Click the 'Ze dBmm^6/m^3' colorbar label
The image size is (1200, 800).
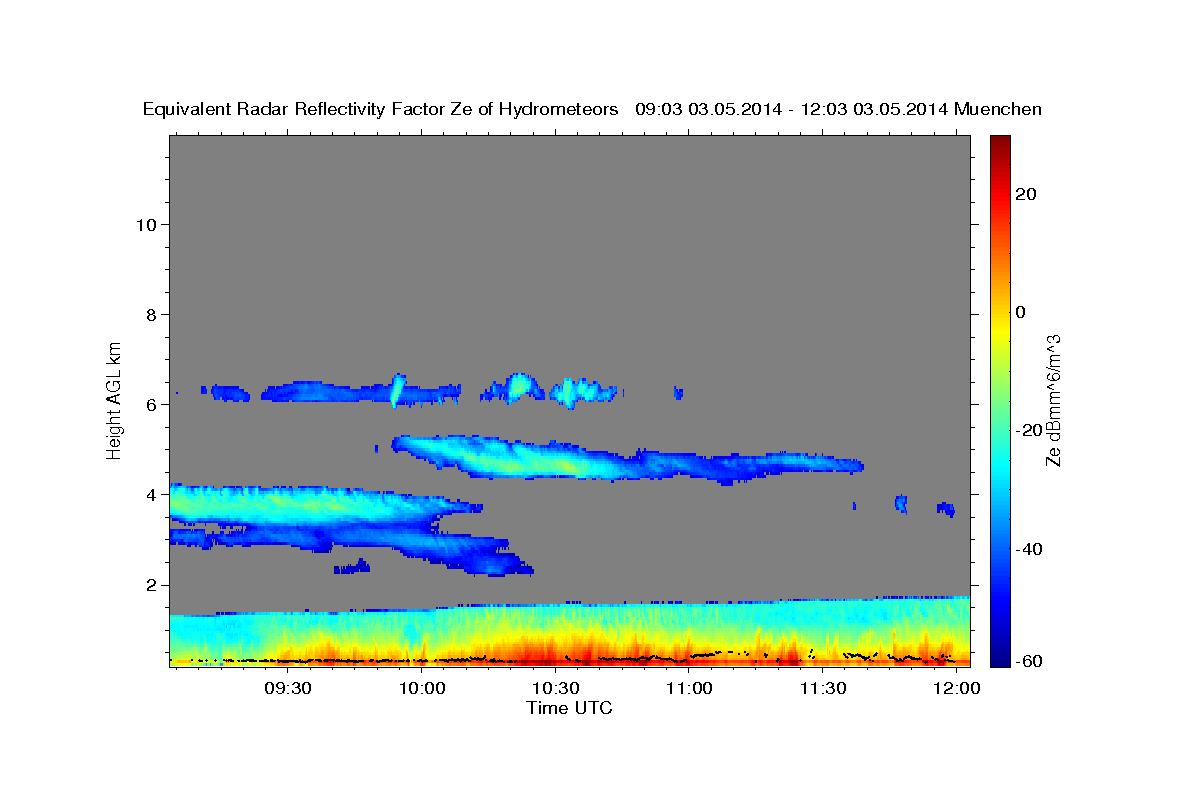[x=1053, y=400]
